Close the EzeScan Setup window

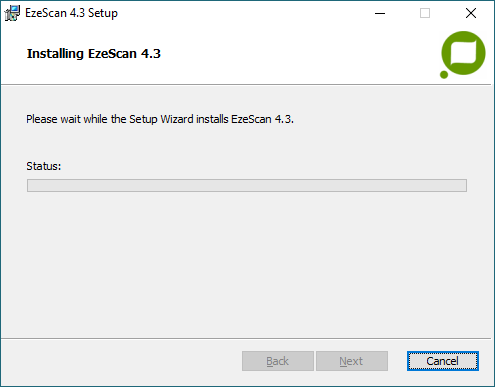point(471,13)
